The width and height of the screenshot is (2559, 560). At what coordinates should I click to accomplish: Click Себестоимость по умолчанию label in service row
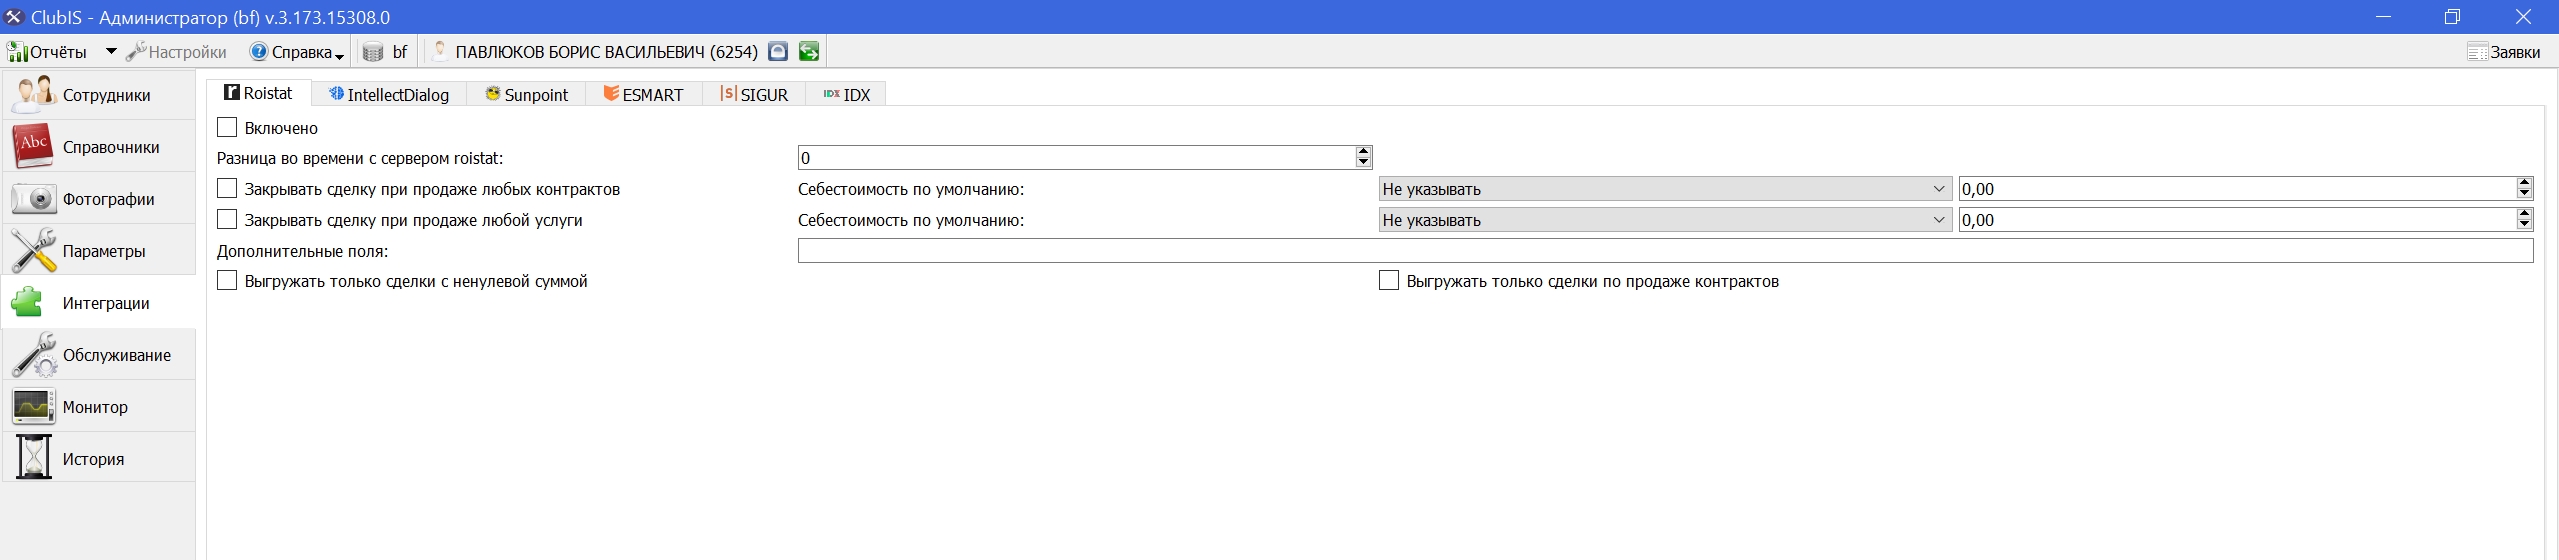pos(911,220)
